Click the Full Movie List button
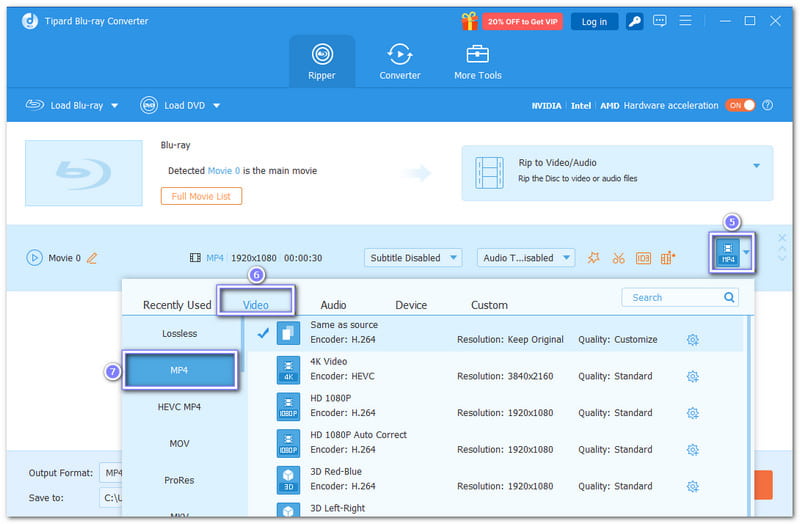The width and height of the screenshot is (800, 524). (201, 196)
